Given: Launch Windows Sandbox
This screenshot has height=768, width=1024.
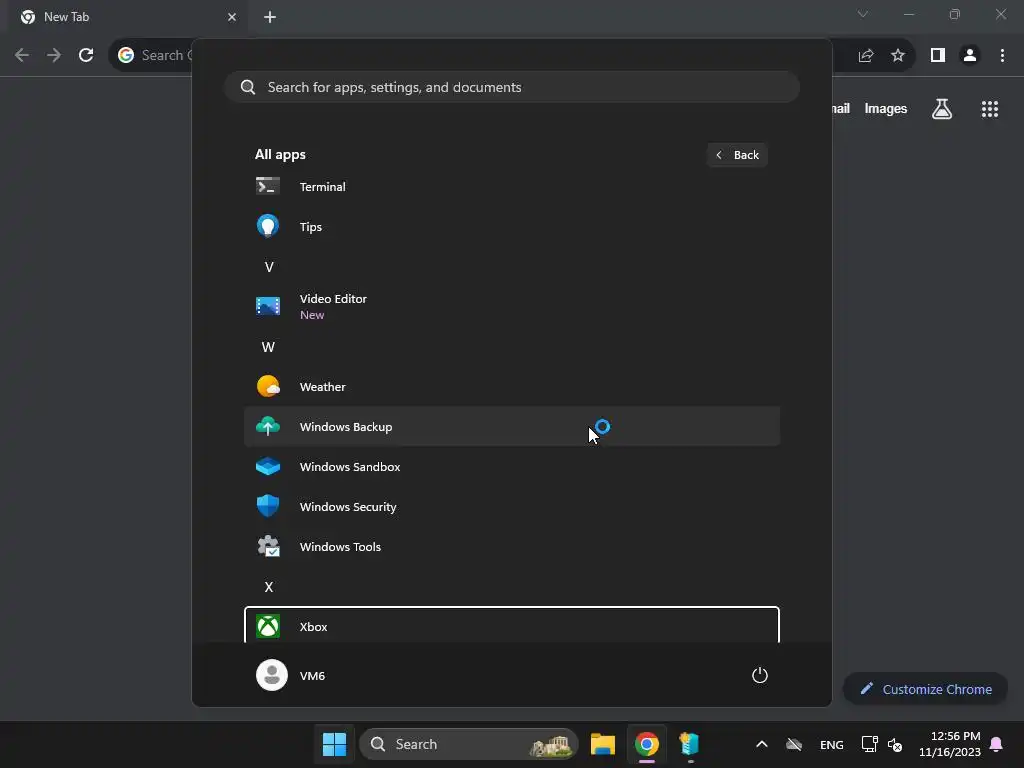Looking at the screenshot, I should click(511, 466).
